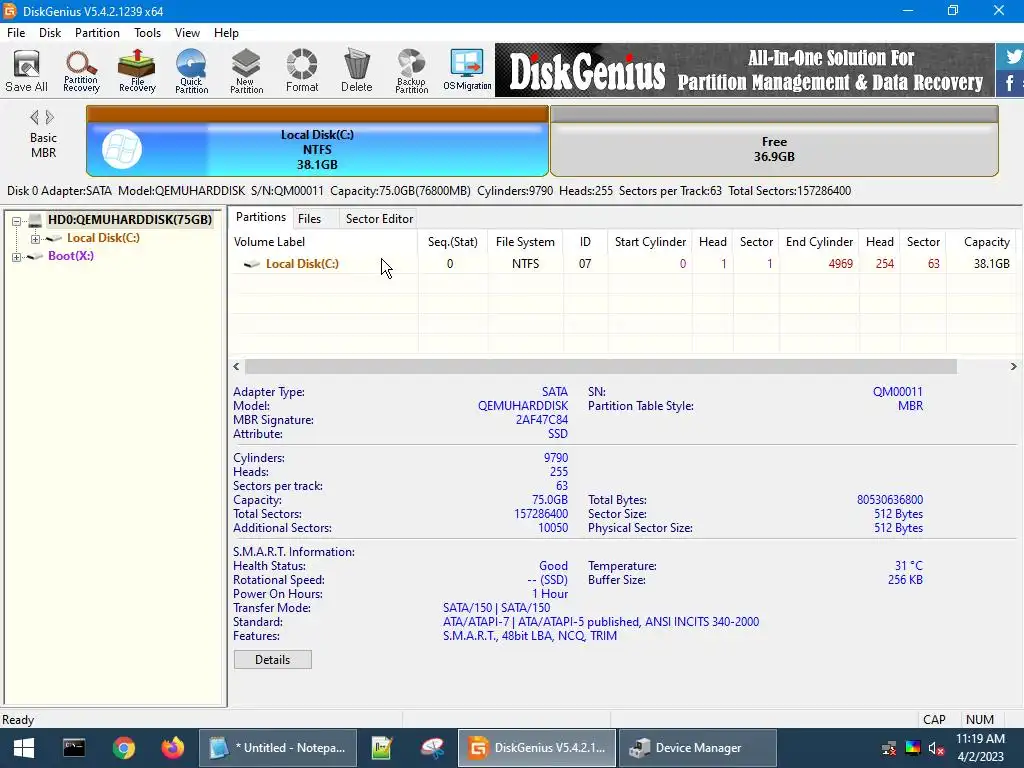1024x768 pixels.
Task: Select Local Disk(C:) row in partition table
Action: pyautogui.click(x=622, y=264)
